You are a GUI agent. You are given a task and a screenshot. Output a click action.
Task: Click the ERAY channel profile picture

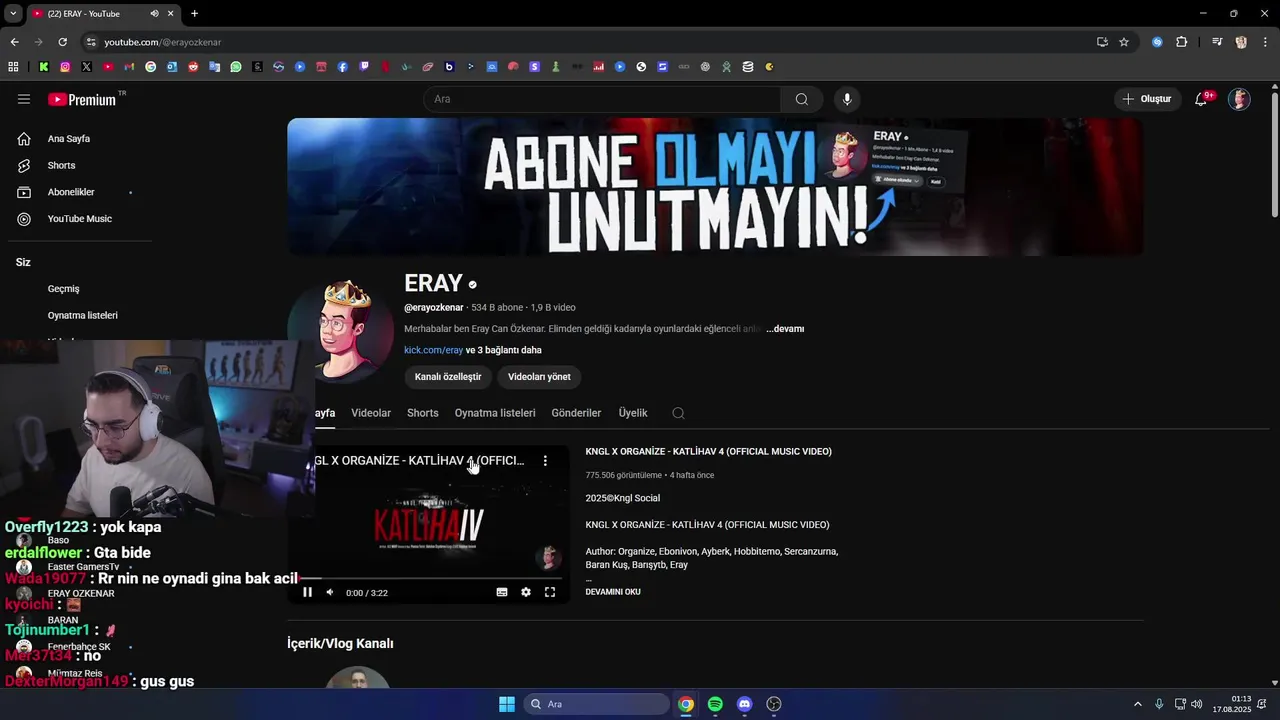point(341,330)
